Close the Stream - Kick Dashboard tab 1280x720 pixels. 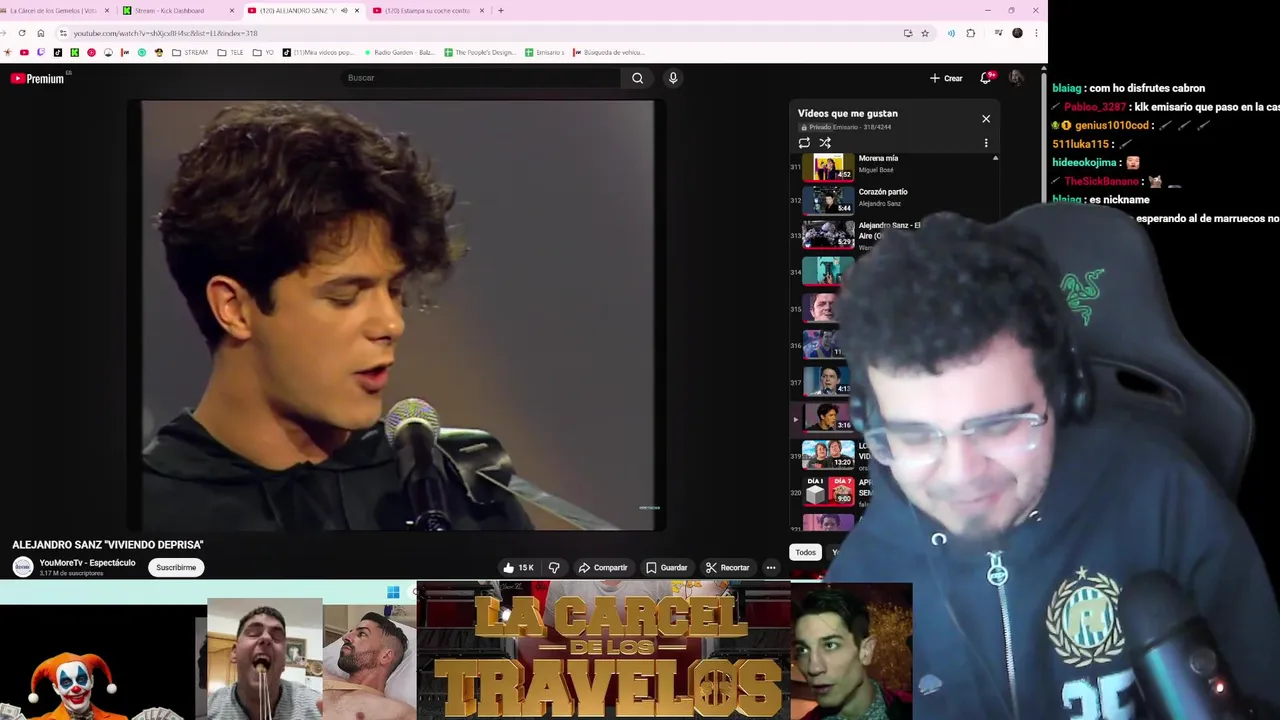point(232,10)
